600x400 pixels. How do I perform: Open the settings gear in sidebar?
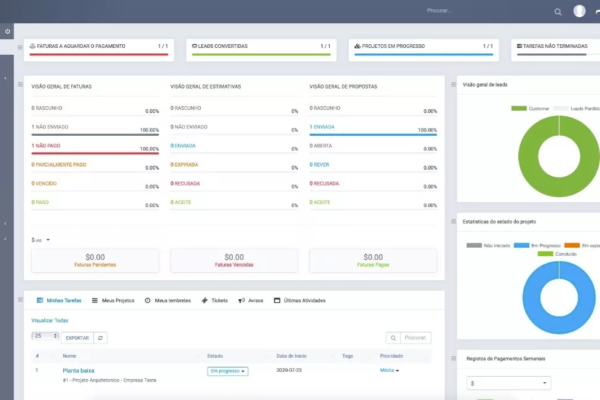tap(7, 32)
